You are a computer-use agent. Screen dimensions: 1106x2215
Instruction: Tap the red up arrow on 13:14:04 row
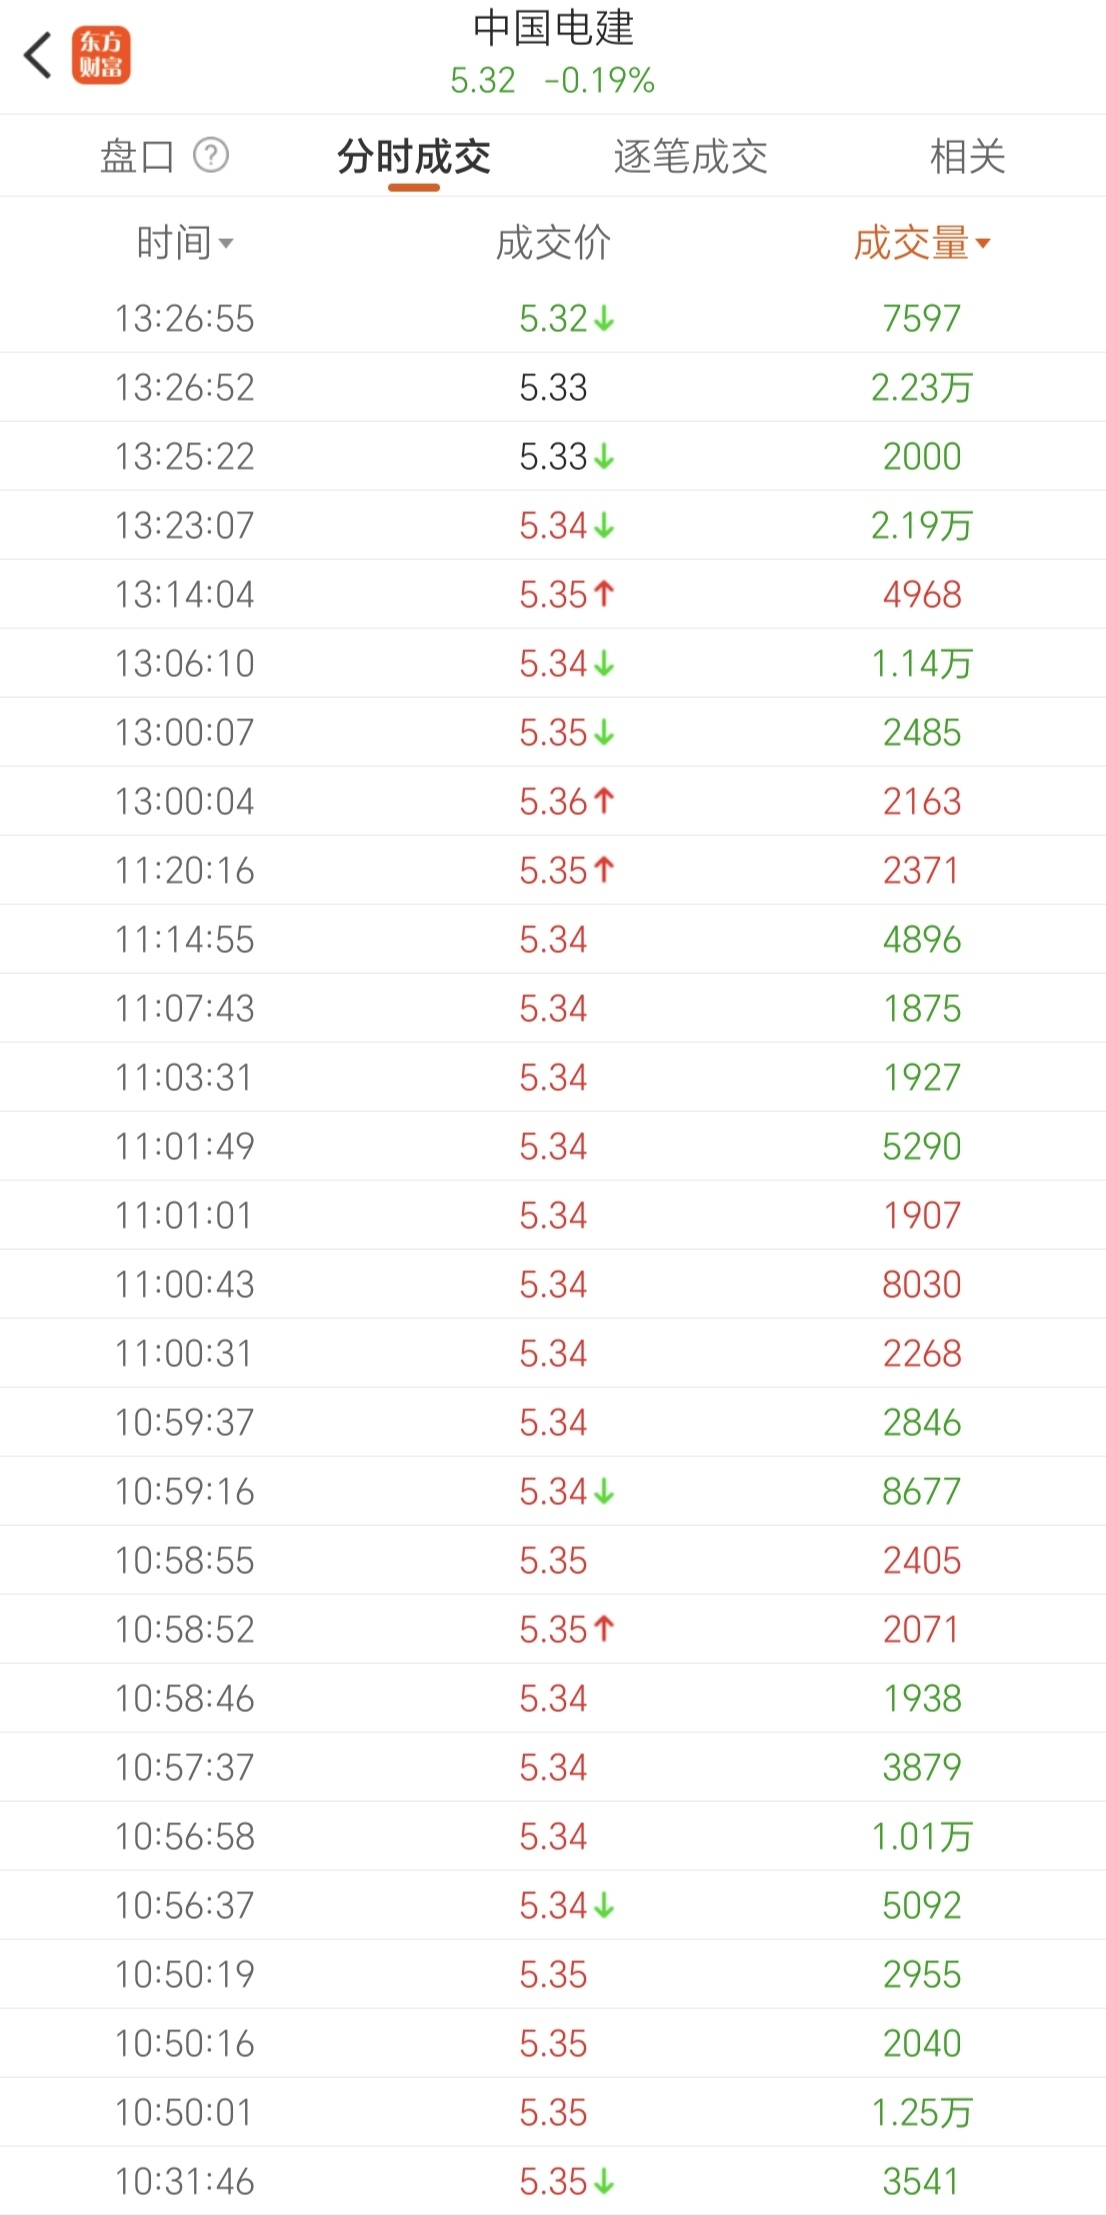point(604,594)
